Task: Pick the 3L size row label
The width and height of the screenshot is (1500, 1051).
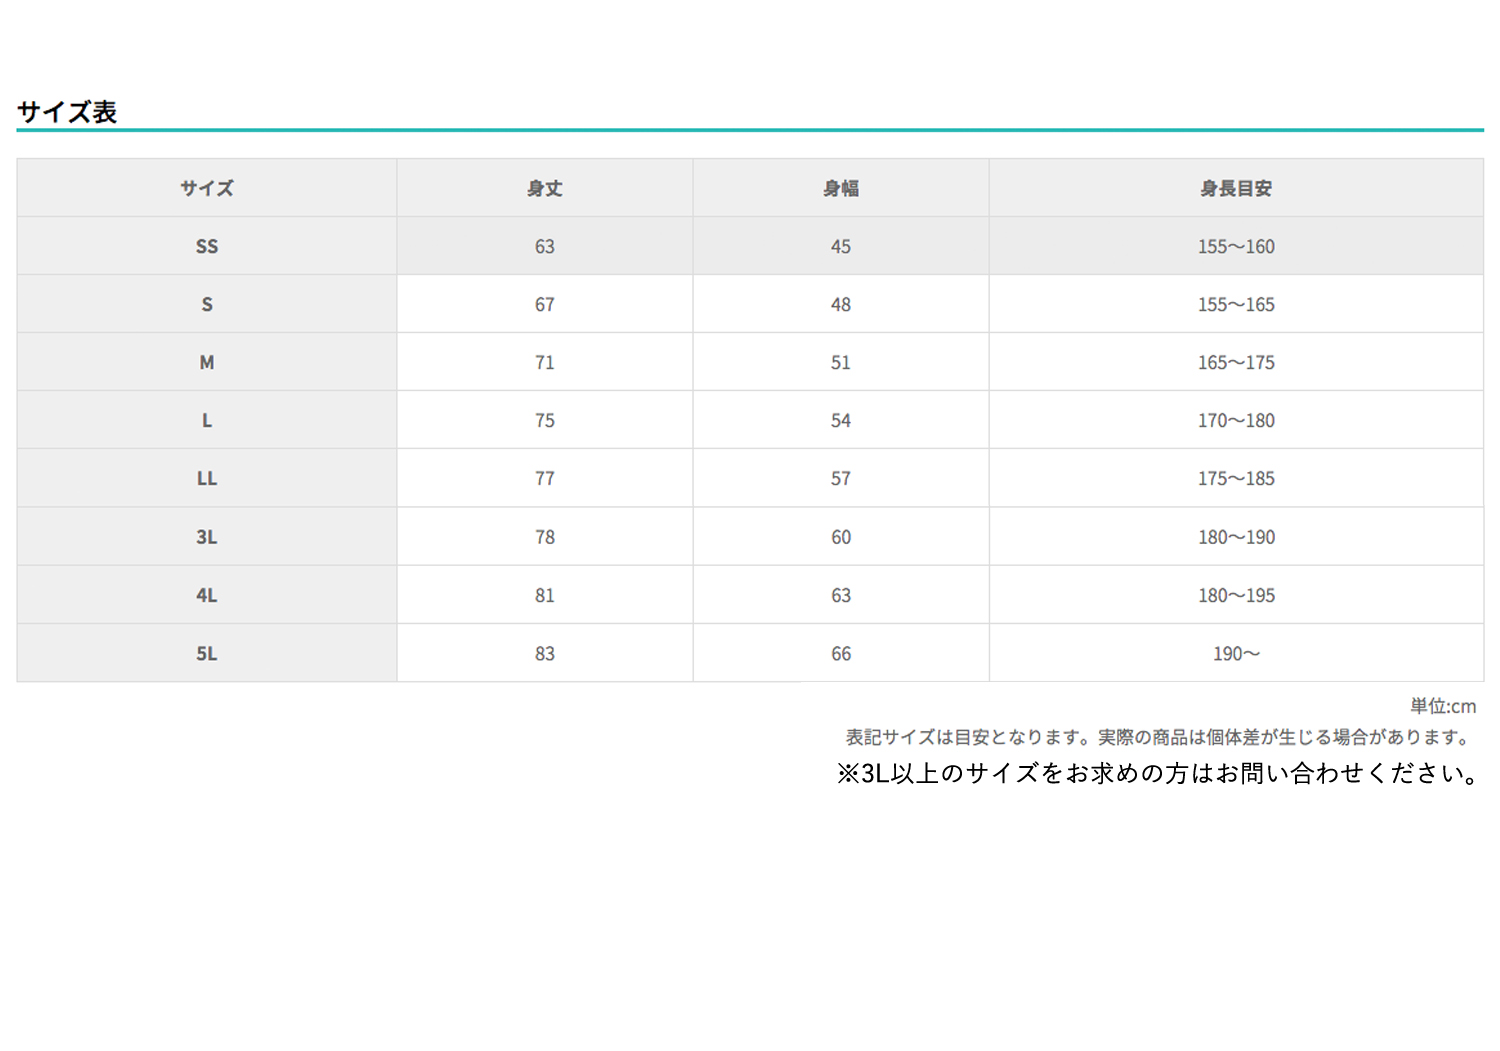Action: (207, 537)
